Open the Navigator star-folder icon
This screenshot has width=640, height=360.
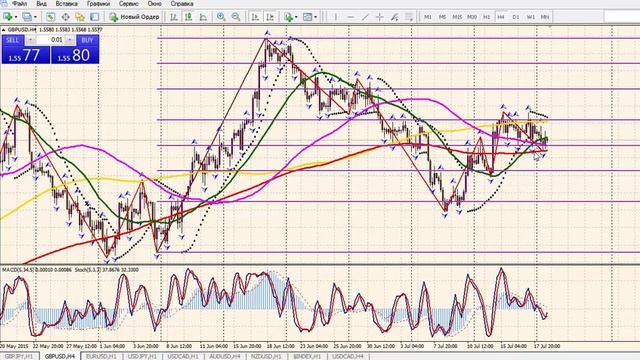[x=80, y=17]
